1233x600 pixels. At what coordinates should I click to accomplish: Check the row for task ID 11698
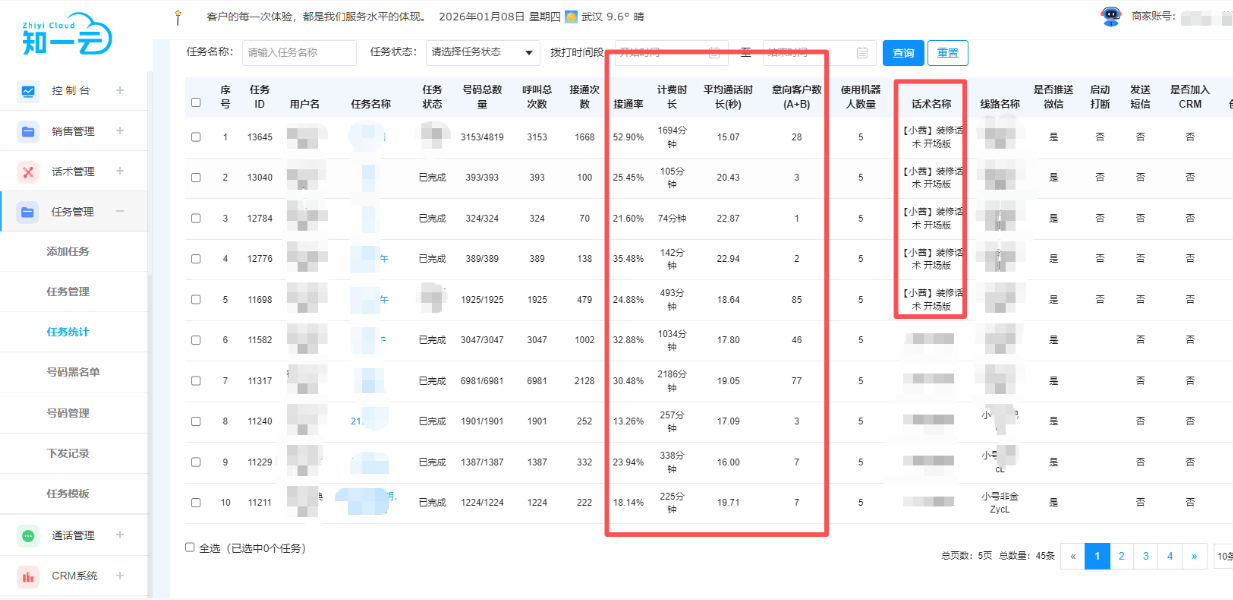pos(196,299)
